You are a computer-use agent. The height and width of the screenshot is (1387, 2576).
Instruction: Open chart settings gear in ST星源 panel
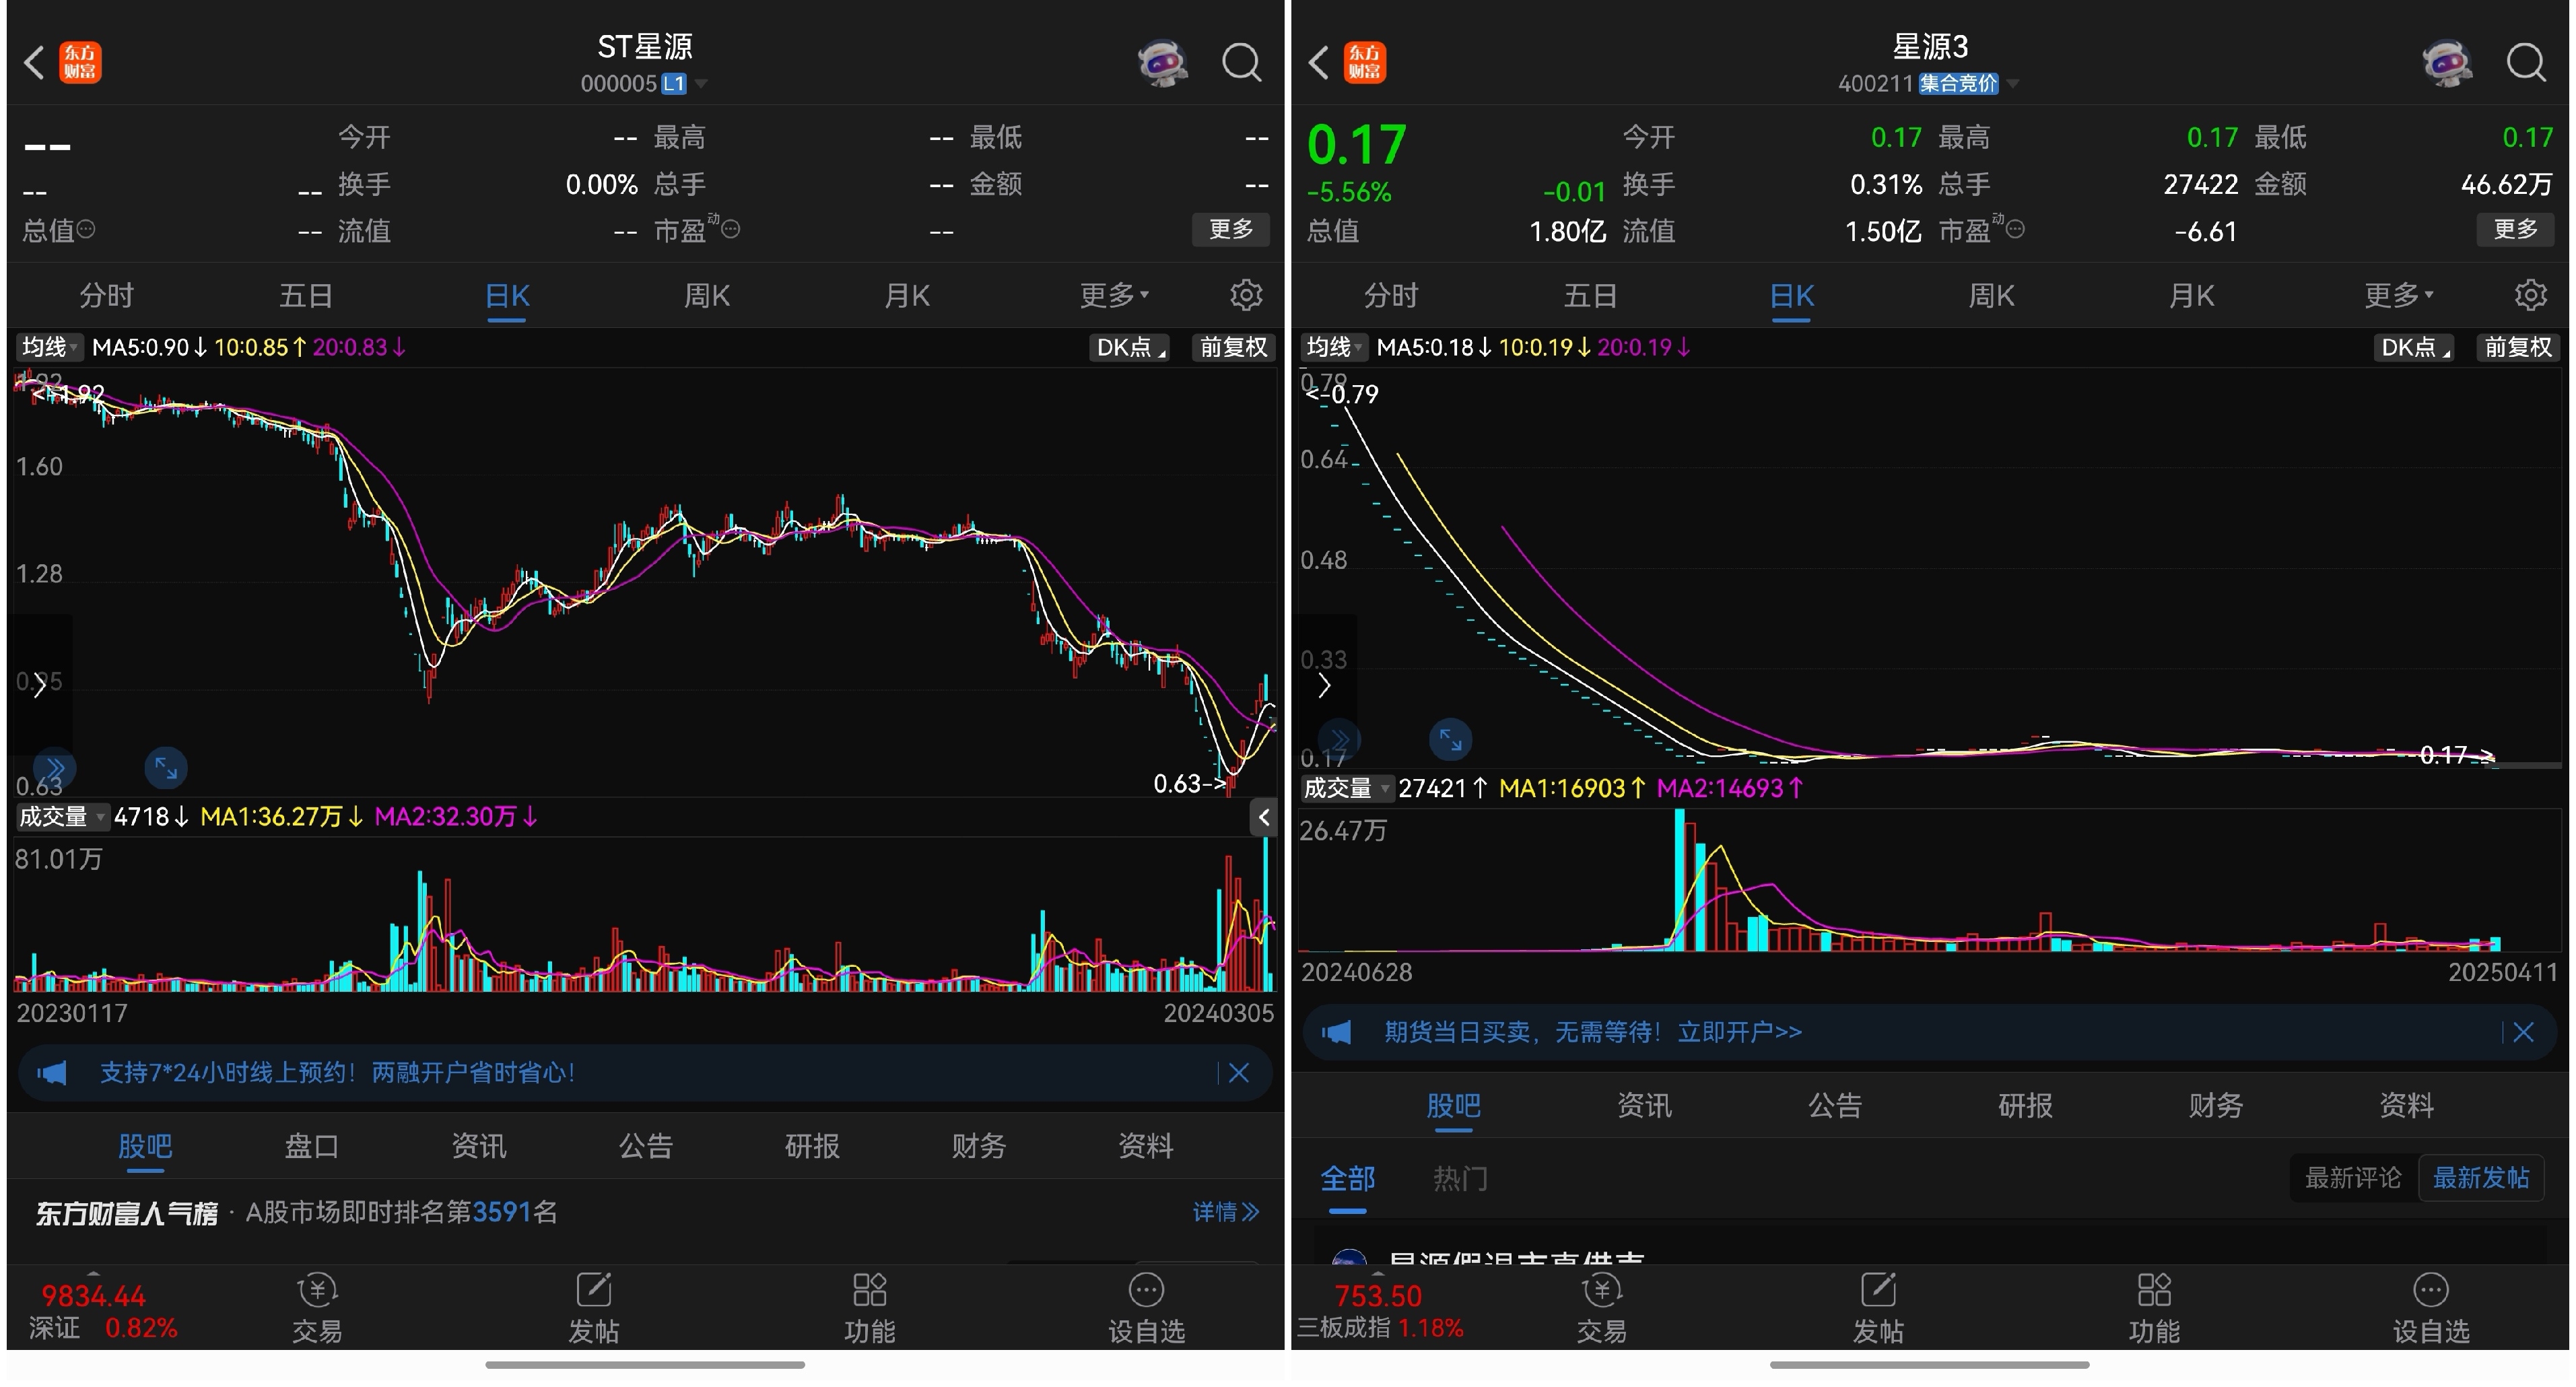1245,295
